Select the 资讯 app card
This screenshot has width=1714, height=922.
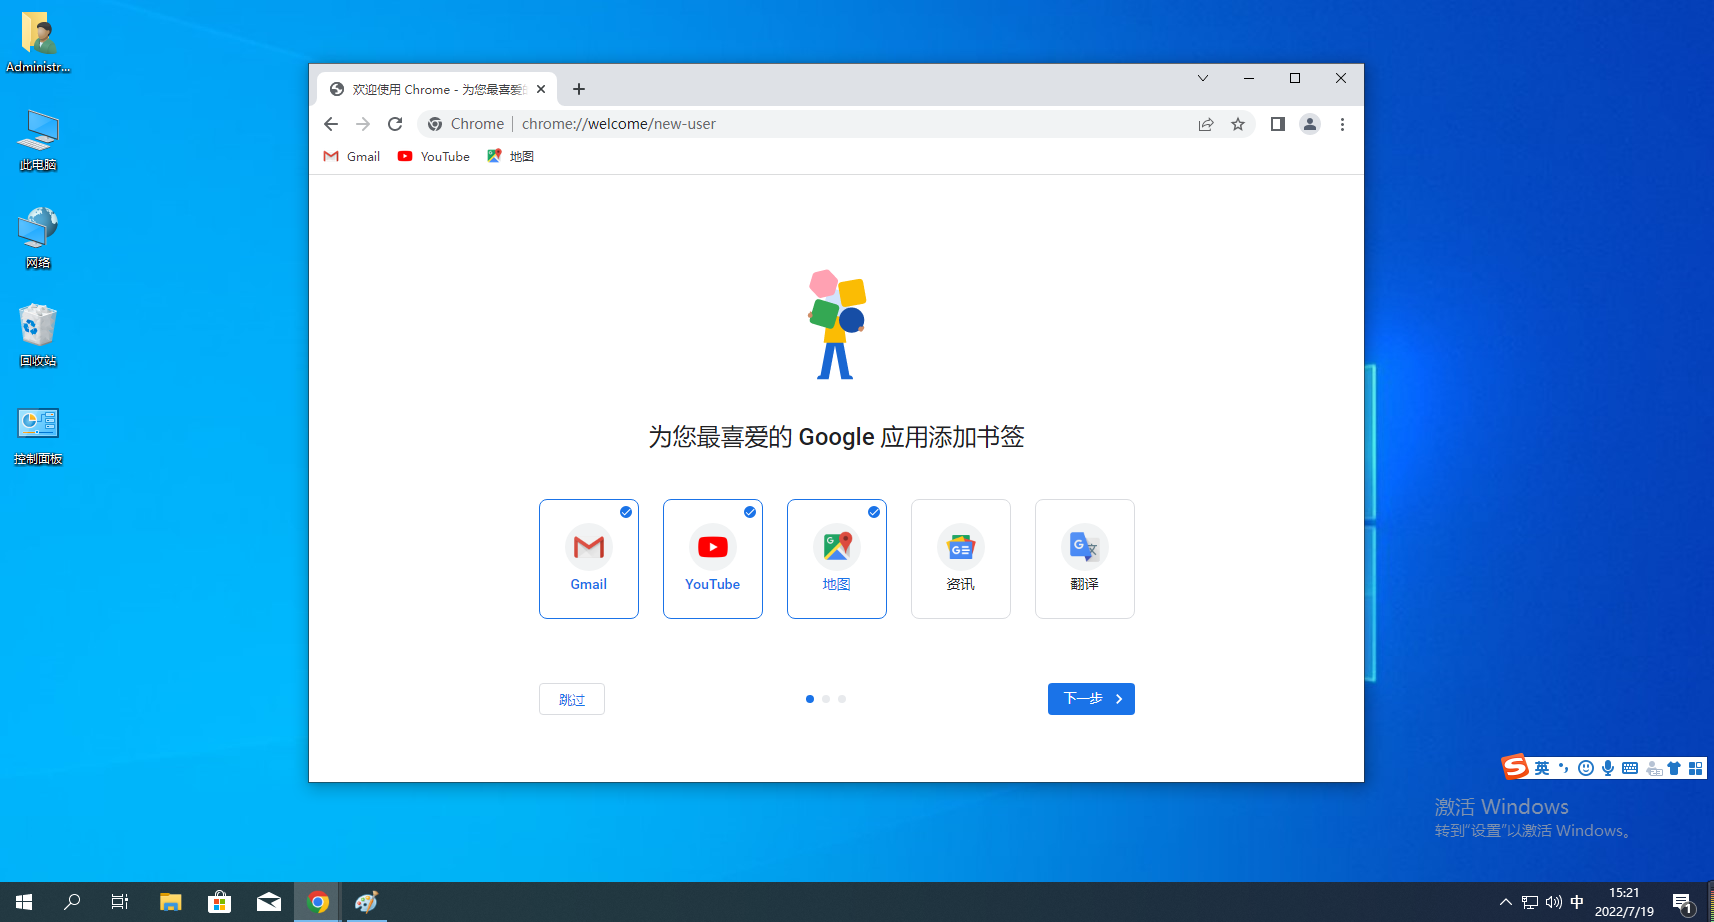click(x=961, y=559)
